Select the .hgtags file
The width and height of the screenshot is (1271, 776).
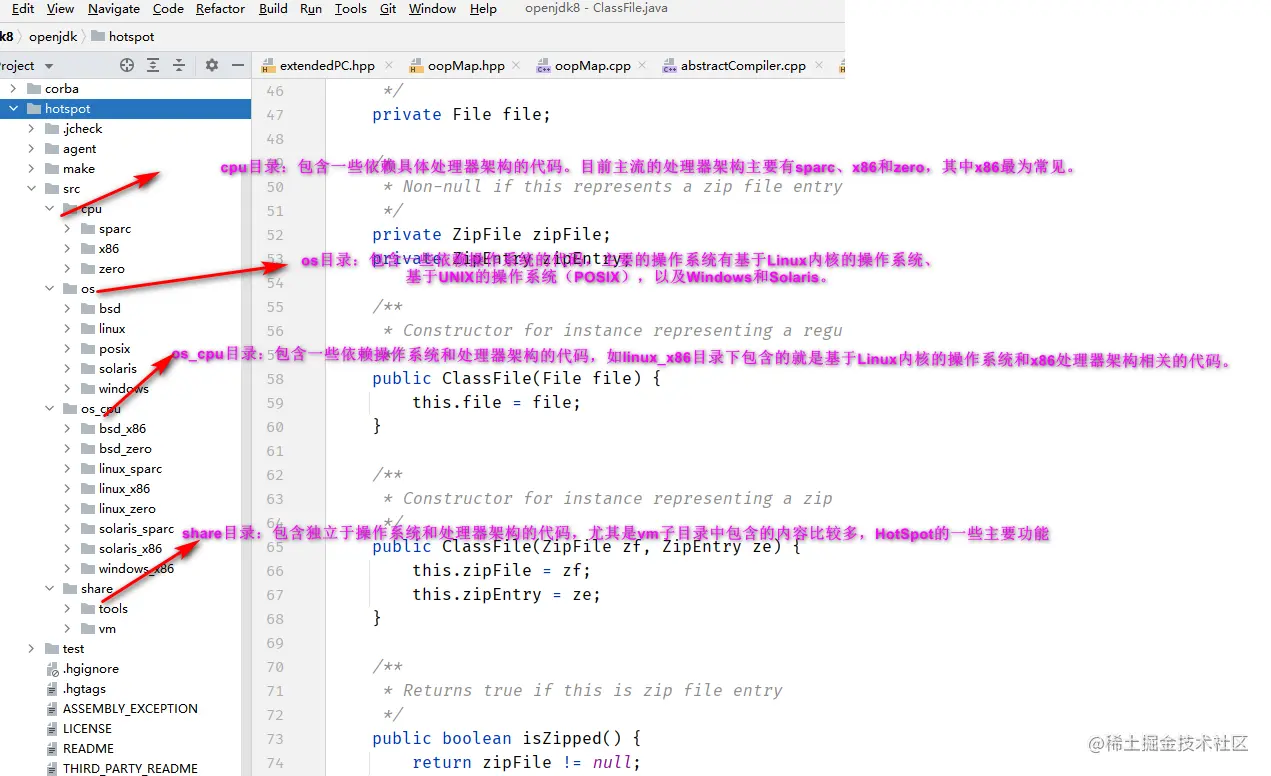(x=84, y=689)
